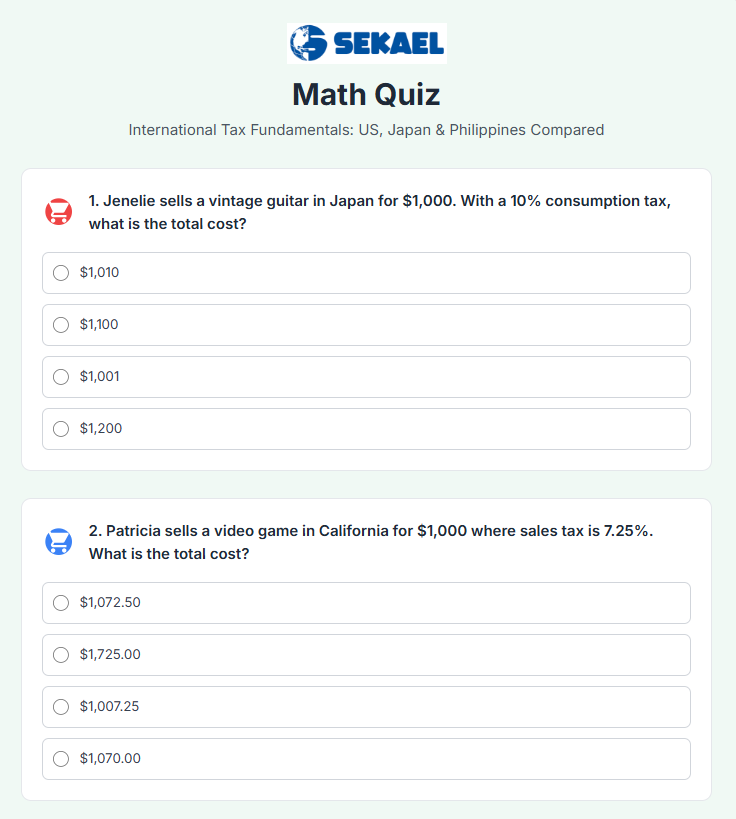Click the $1,072.50 answer label text

pyautogui.click(x=110, y=603)
